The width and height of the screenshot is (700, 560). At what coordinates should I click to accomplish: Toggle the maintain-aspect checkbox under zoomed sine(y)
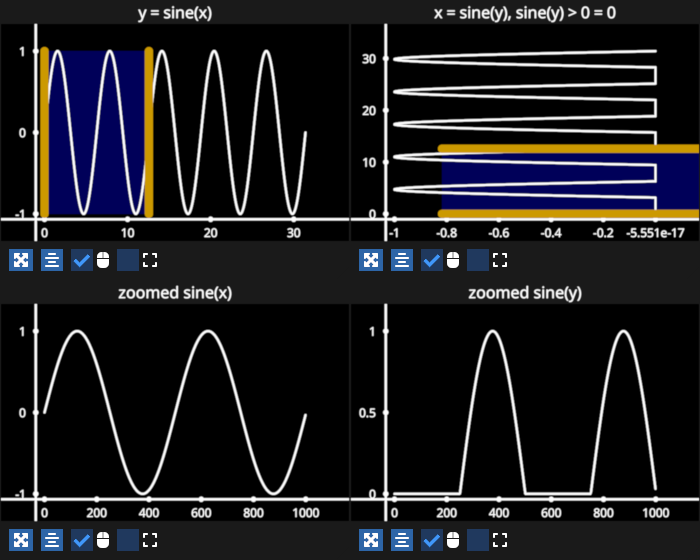[x=478, y=540]
